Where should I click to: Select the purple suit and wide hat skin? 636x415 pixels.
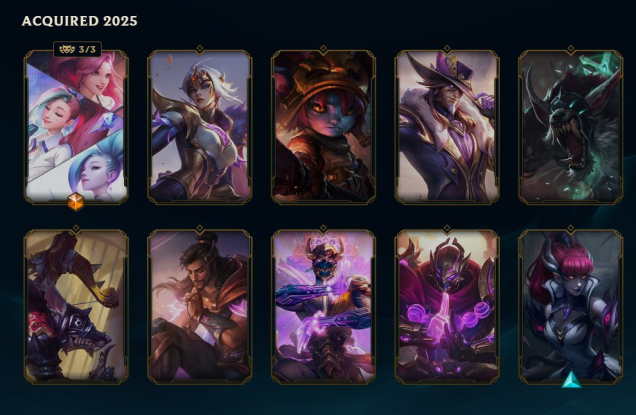[447, 127]
